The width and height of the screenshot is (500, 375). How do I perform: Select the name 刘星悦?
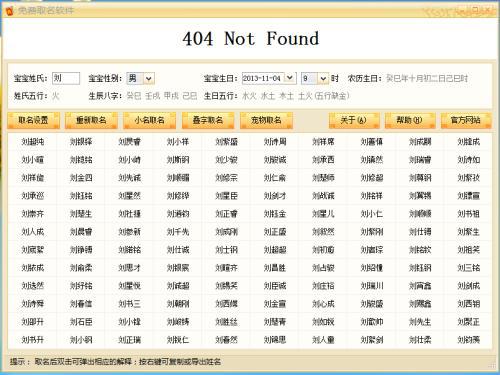point(130,286)
